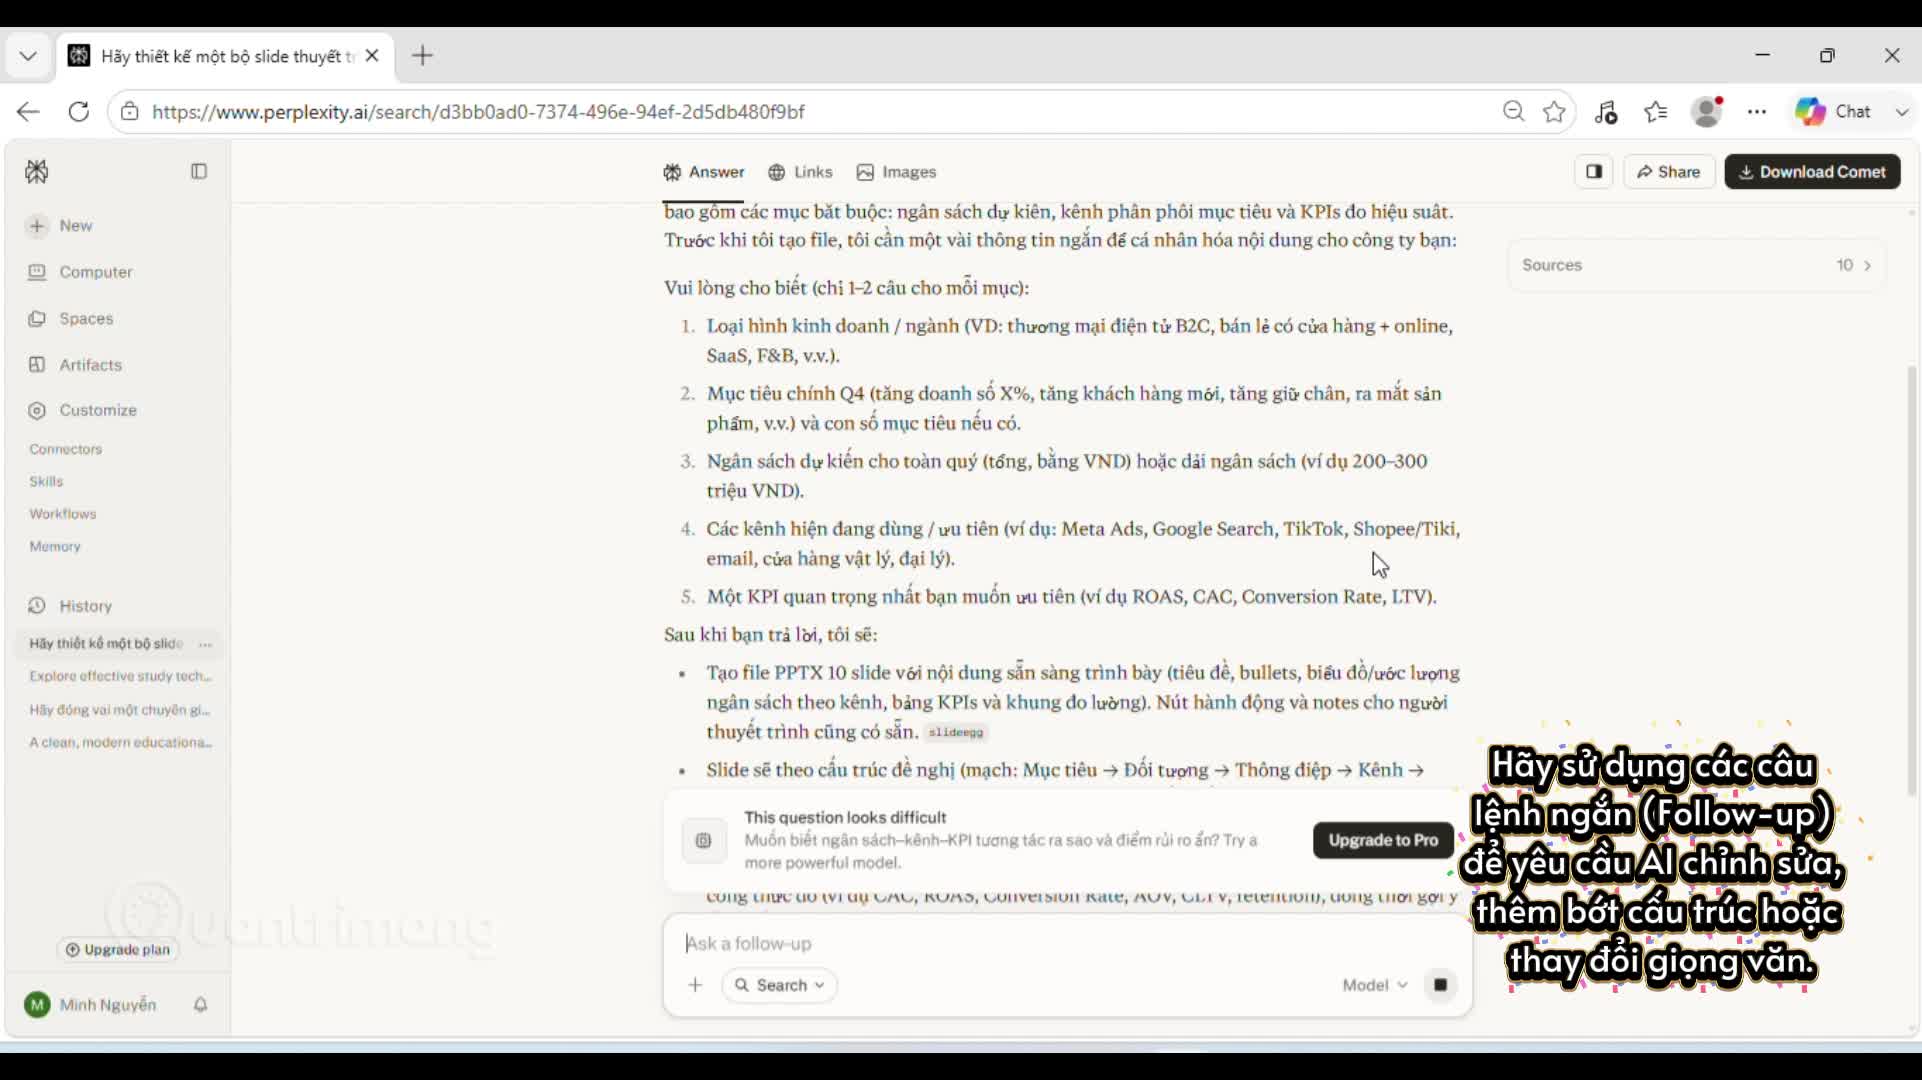Restore down the browser window
Viewport: 1922px width, 1080px height.
point(1827,56)
